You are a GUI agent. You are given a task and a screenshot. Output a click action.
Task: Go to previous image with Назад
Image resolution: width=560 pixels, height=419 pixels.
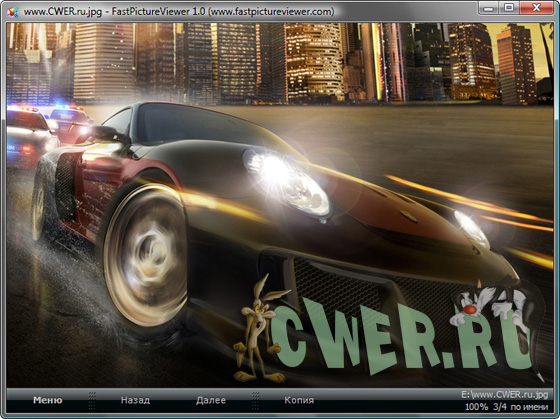pyautogui.click(x=135, y=400)
